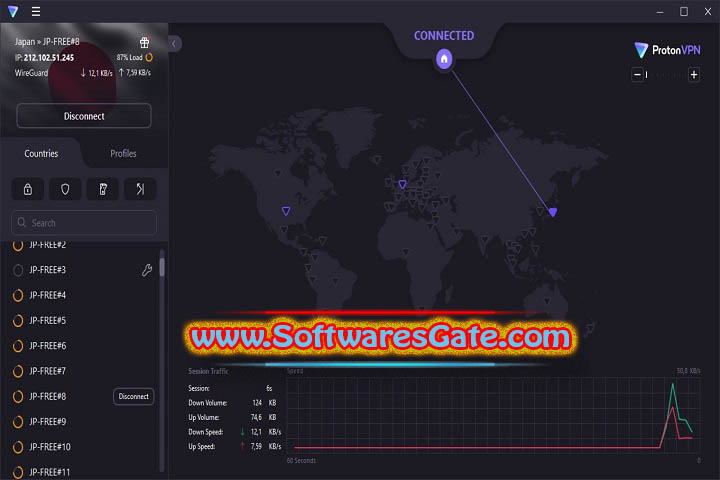Click the Japan server map marker

click(x=553, y=212)
